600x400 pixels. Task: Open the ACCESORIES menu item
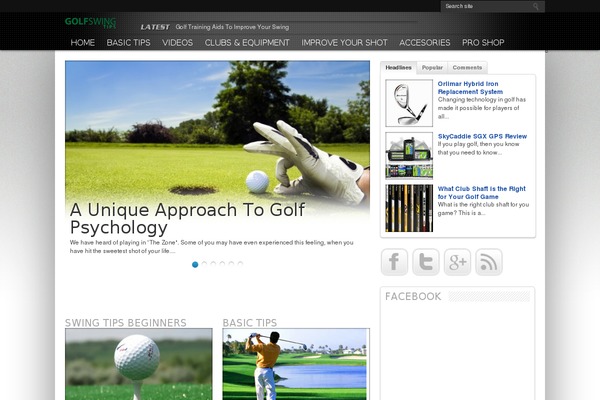click(x=425, y=42)
